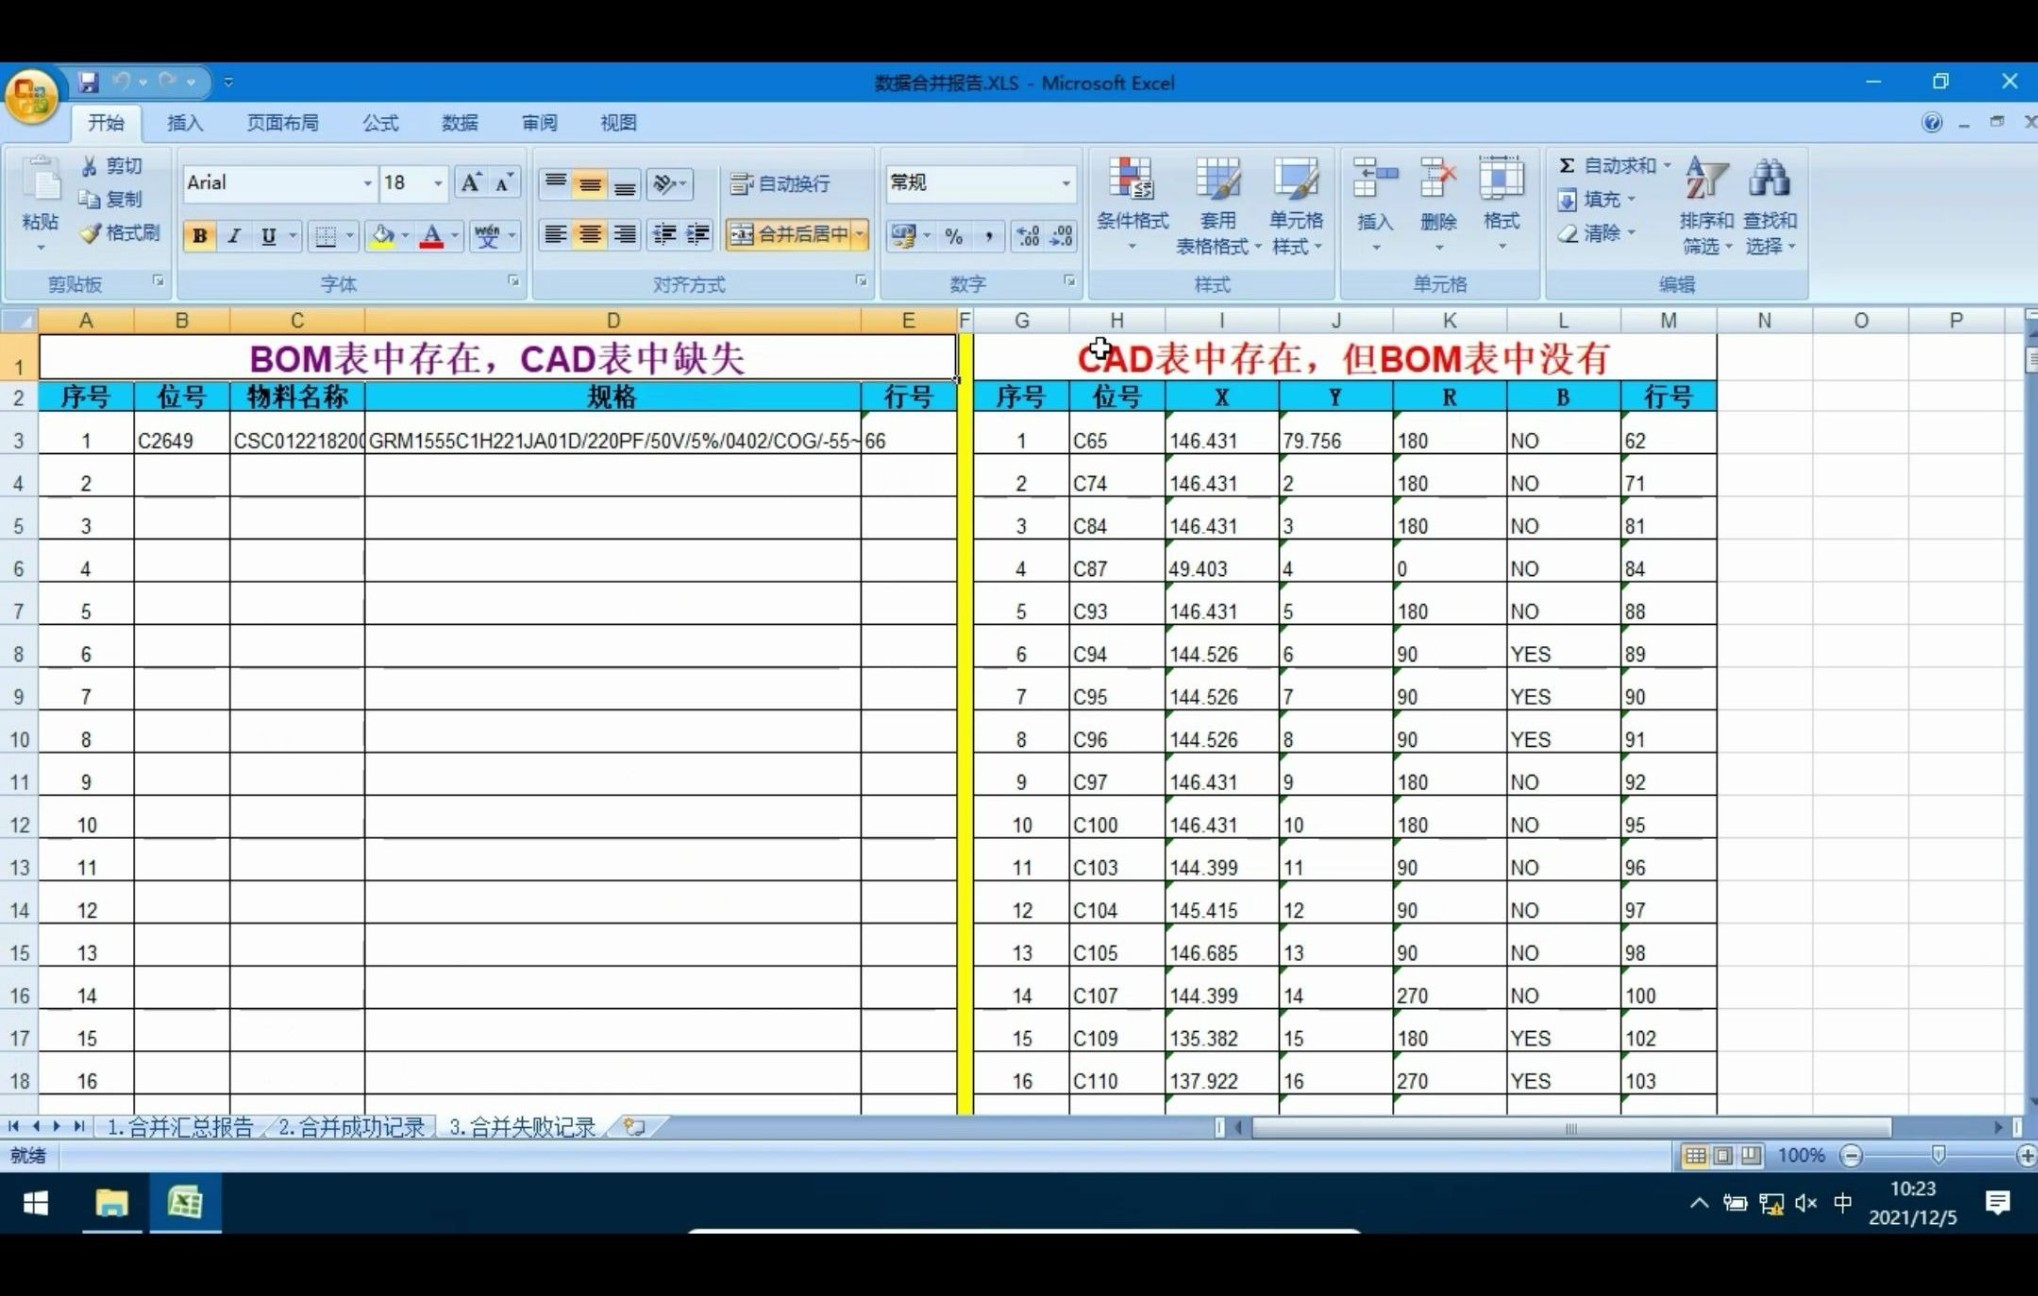The width and height of the screenshot is (2038, 1296).
Task: Apply percent style format
Action: (x=954, y=235)
